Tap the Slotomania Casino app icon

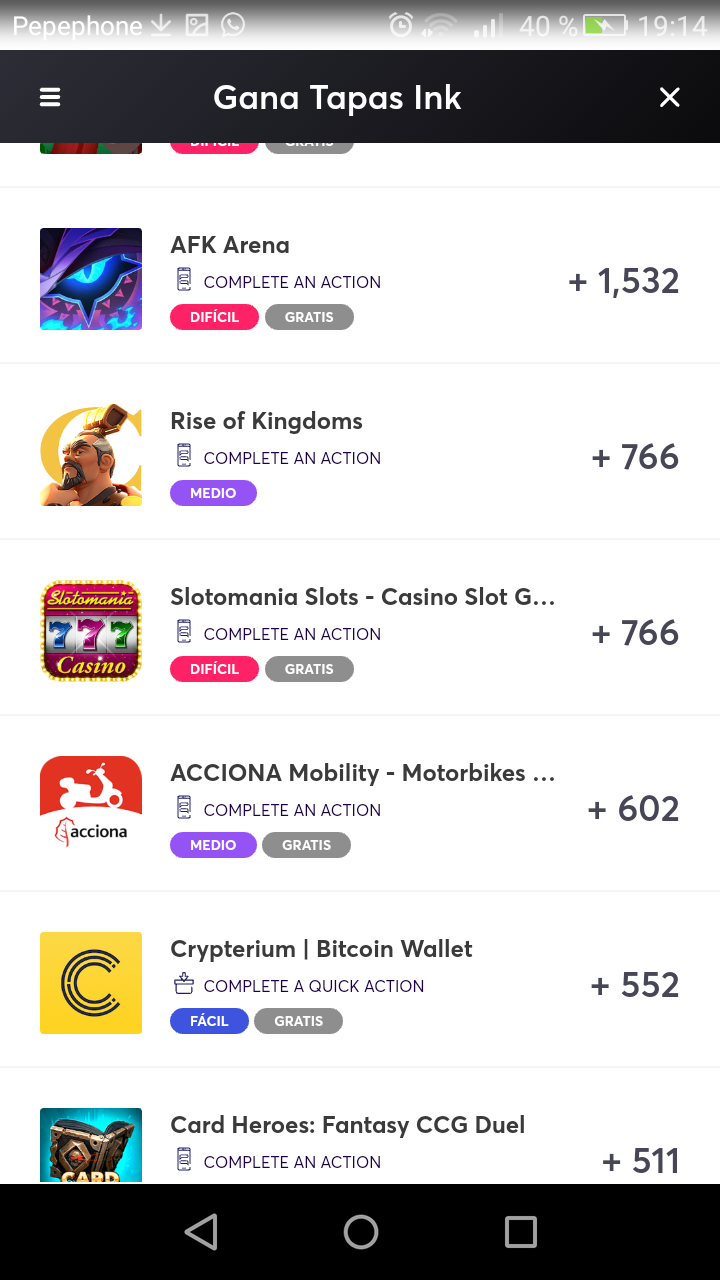[91, 631]
